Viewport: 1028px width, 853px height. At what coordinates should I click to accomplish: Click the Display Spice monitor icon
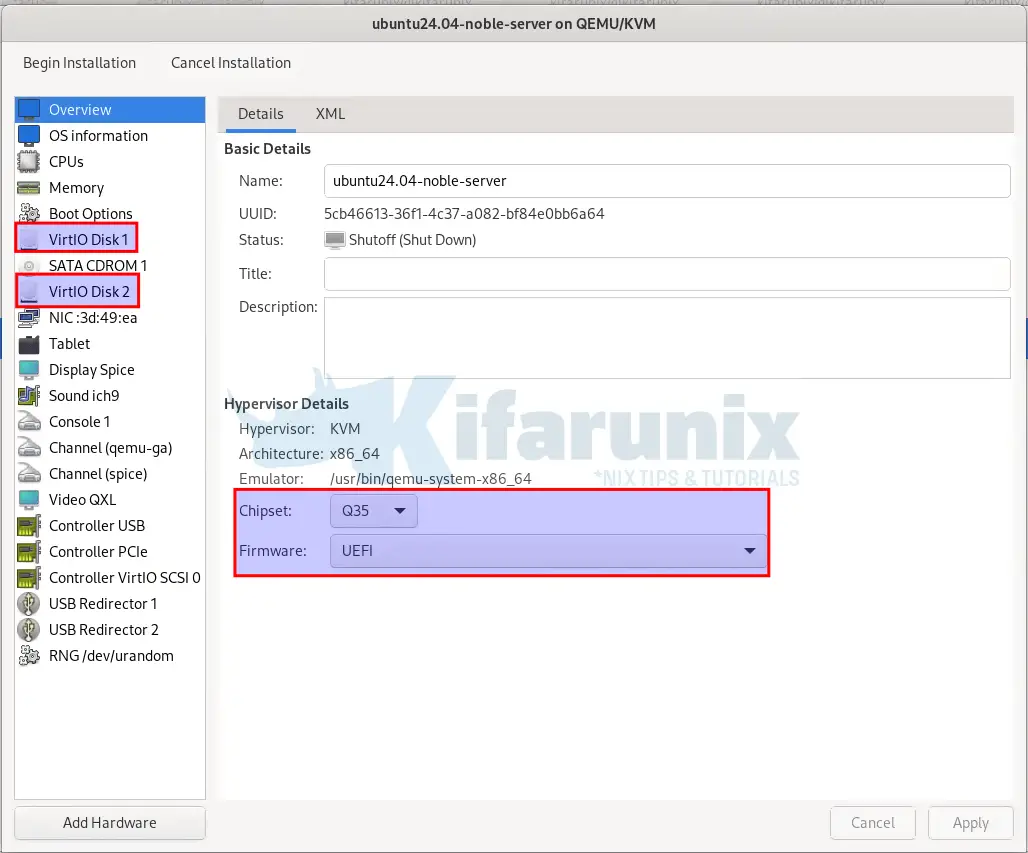tap(29, 370)
